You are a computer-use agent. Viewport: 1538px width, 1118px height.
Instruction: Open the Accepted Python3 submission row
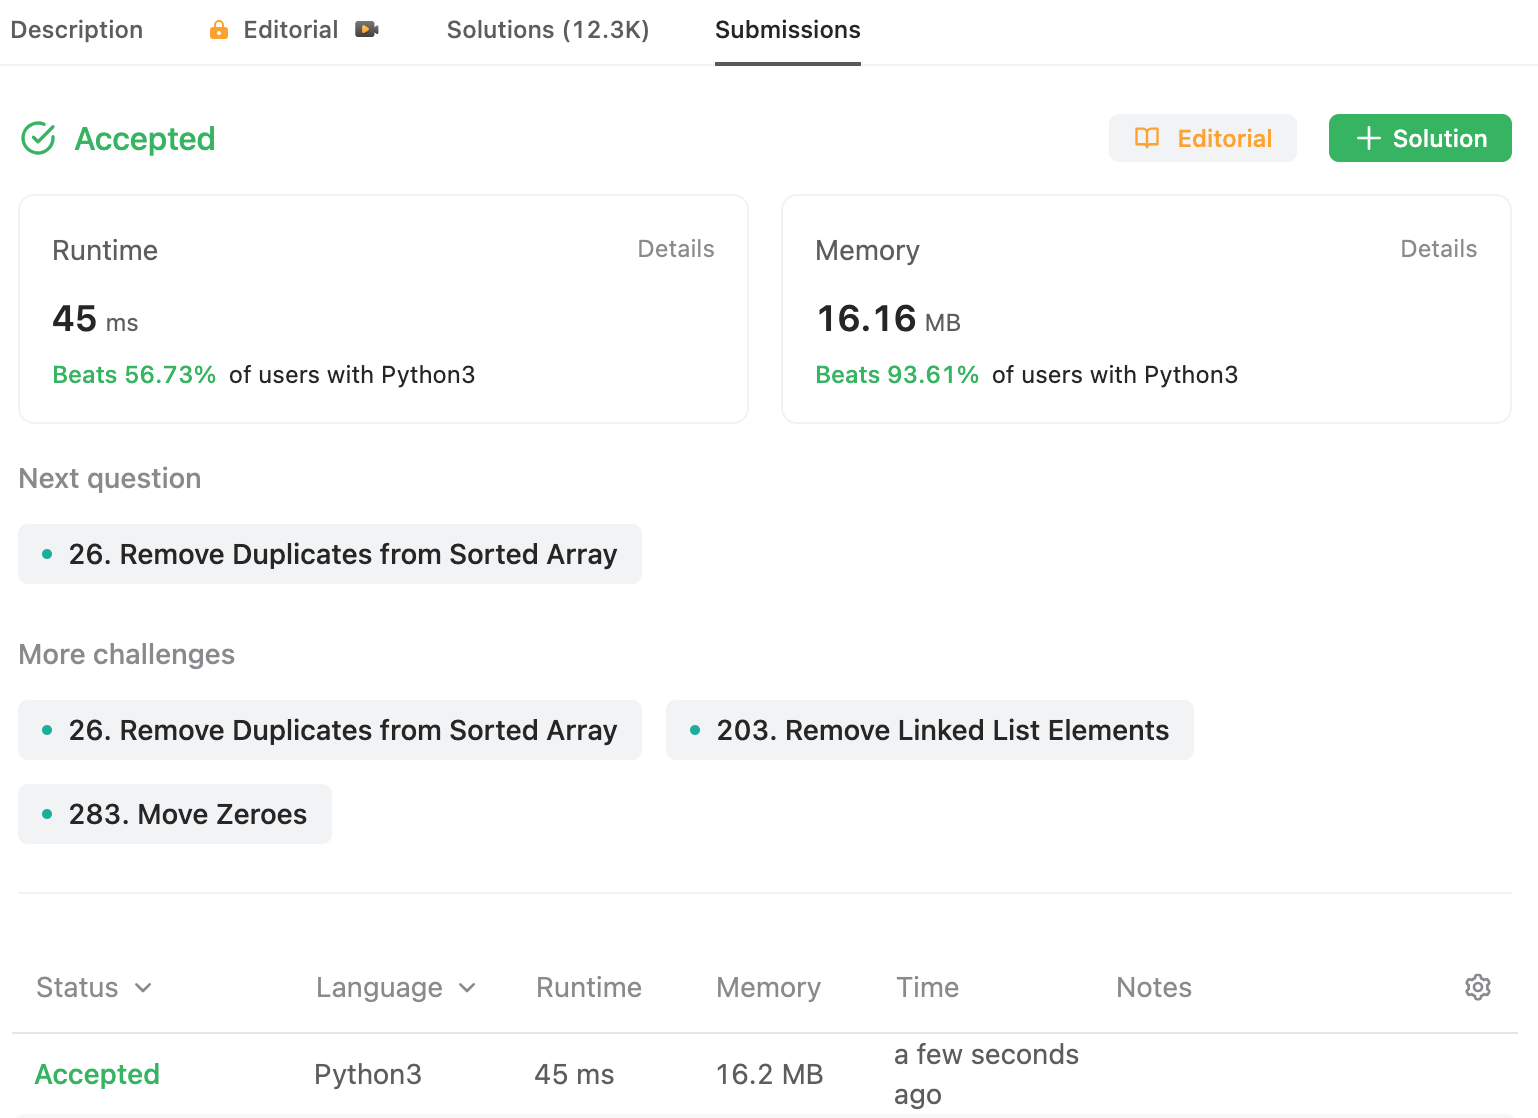pos(97,1074)
